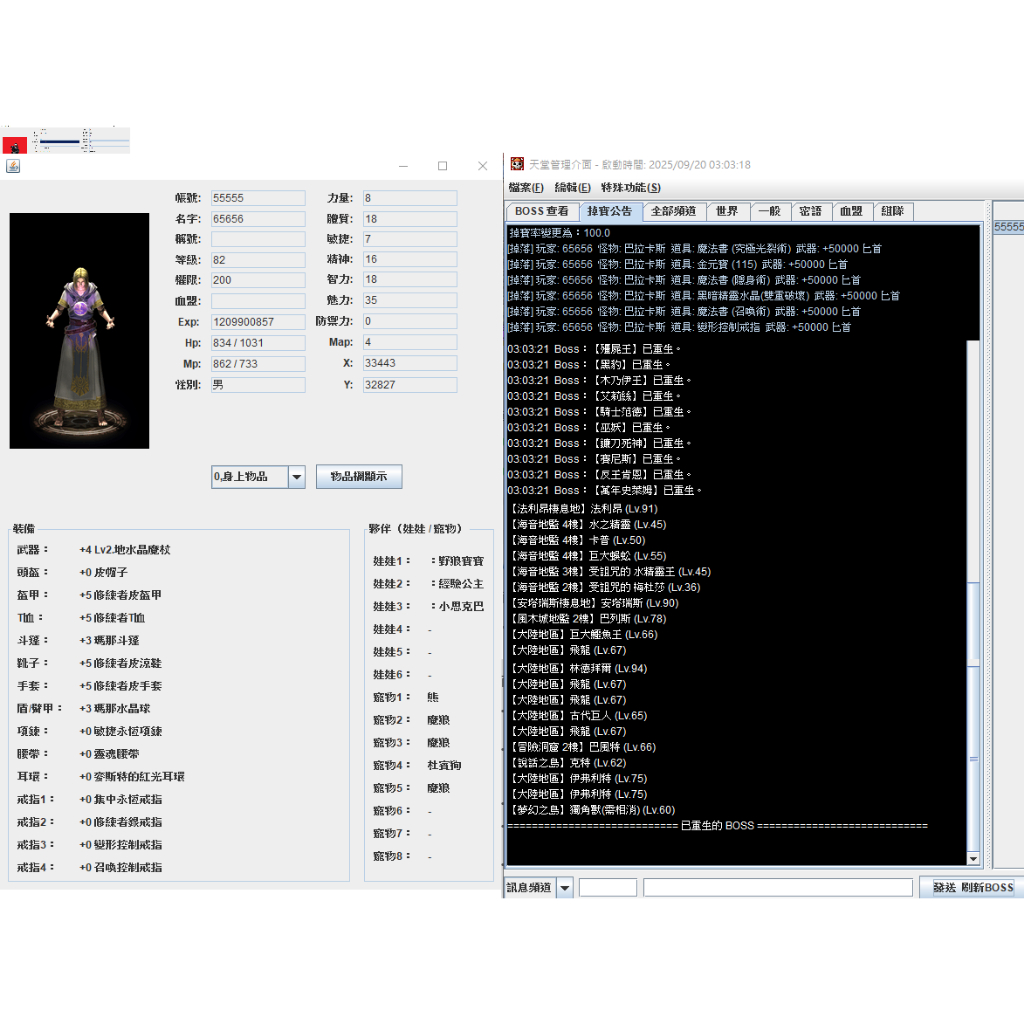Image resolution: width=1024 pixels, height=1024 pixels.
Task: Switch to the 全部頻道 tab
Action: [x=673, y=212]
